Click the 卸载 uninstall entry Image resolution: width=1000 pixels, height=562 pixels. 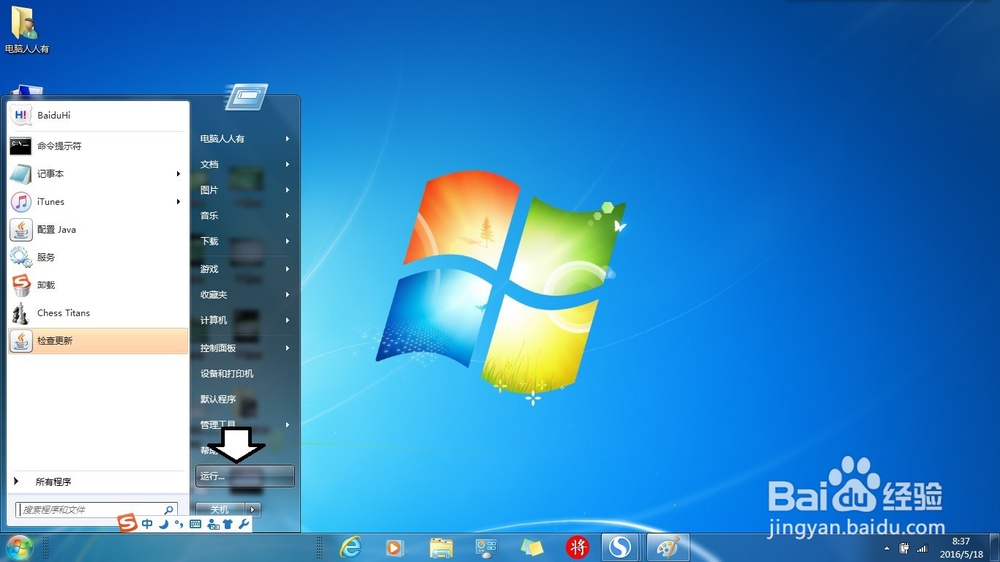98,285
